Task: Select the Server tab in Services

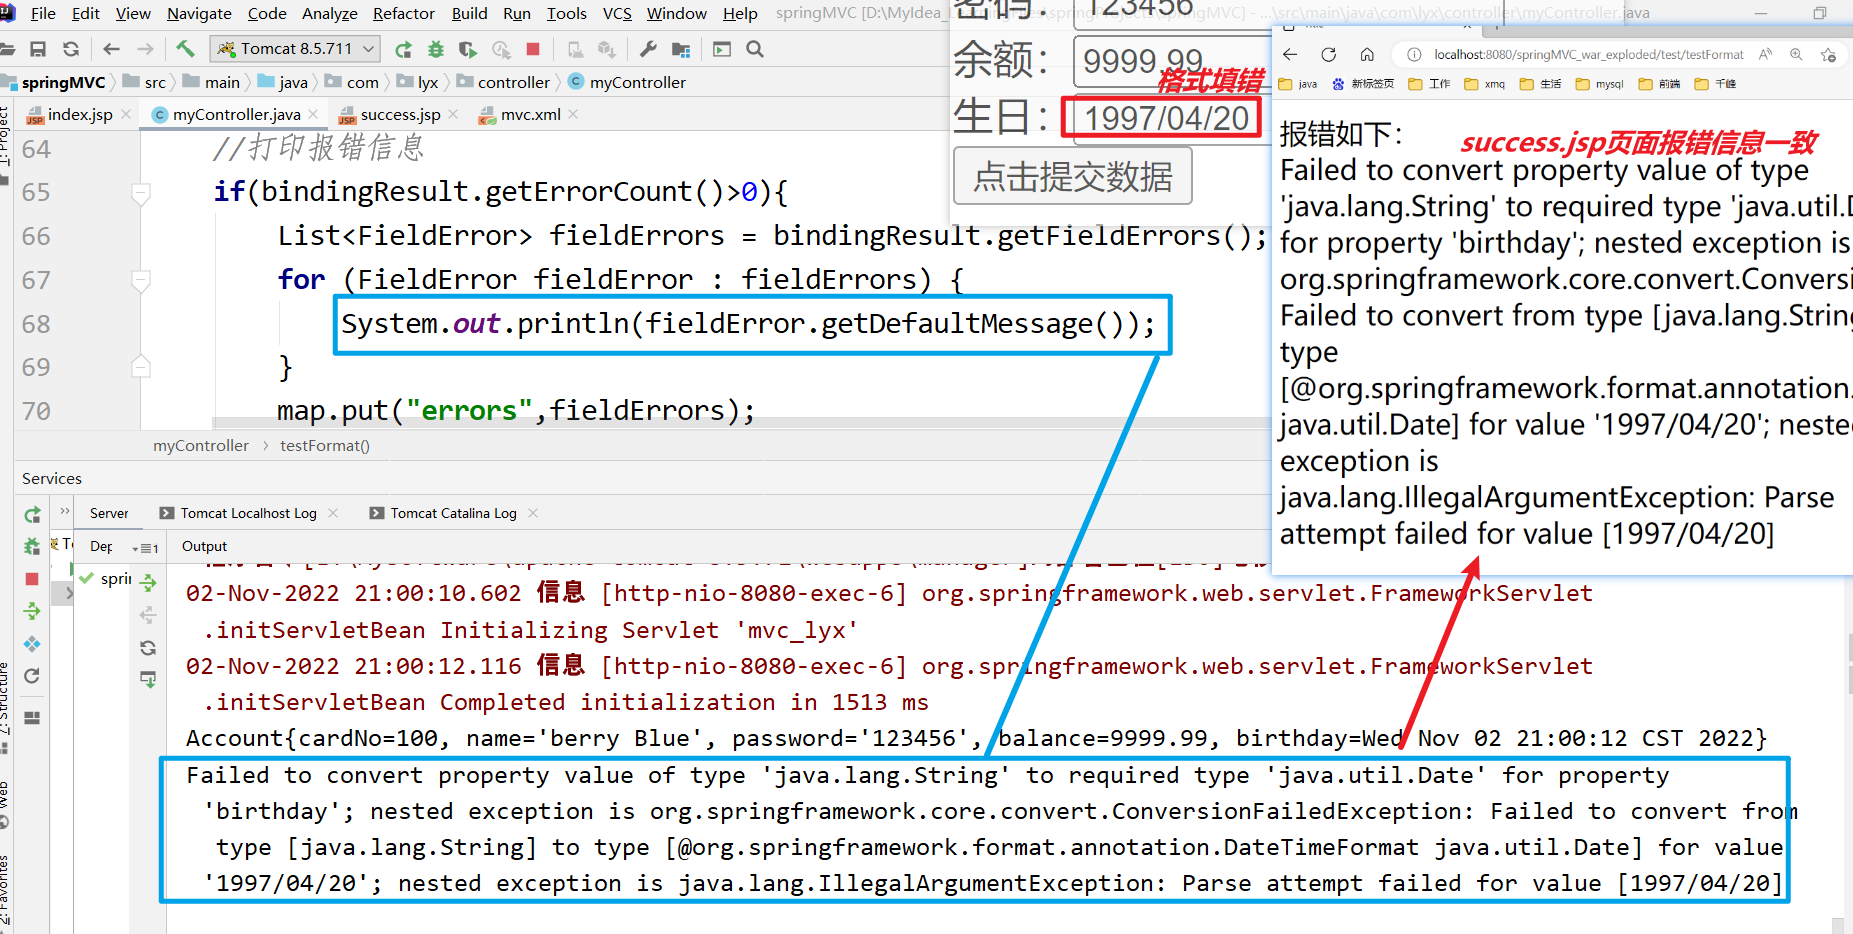Action: coord(109,513)
